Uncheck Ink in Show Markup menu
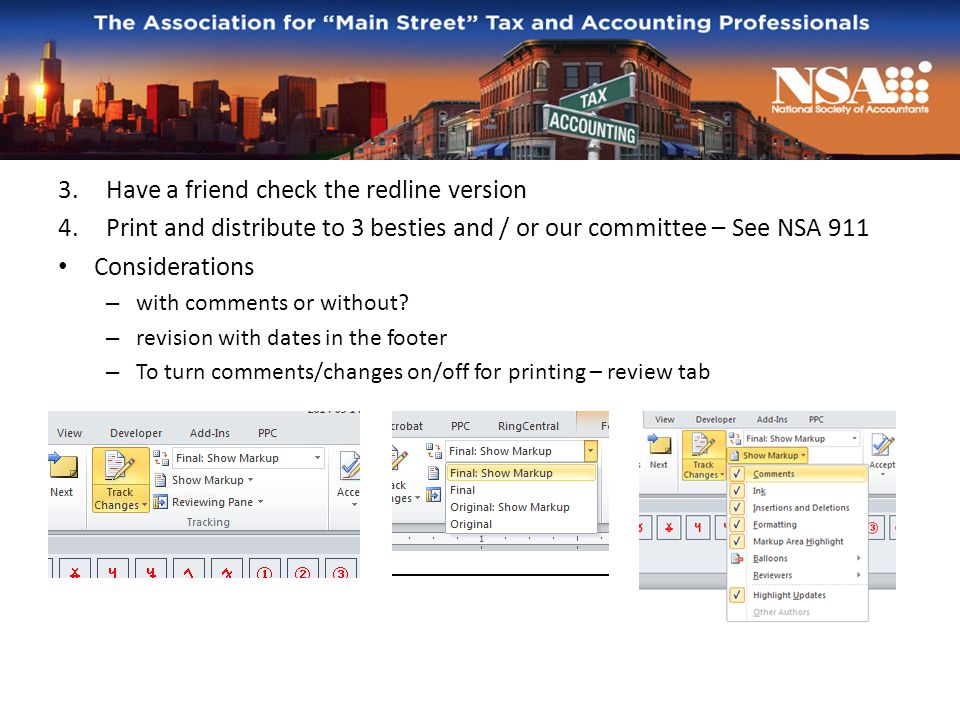The image size is (960, 720). pos(737,491)
